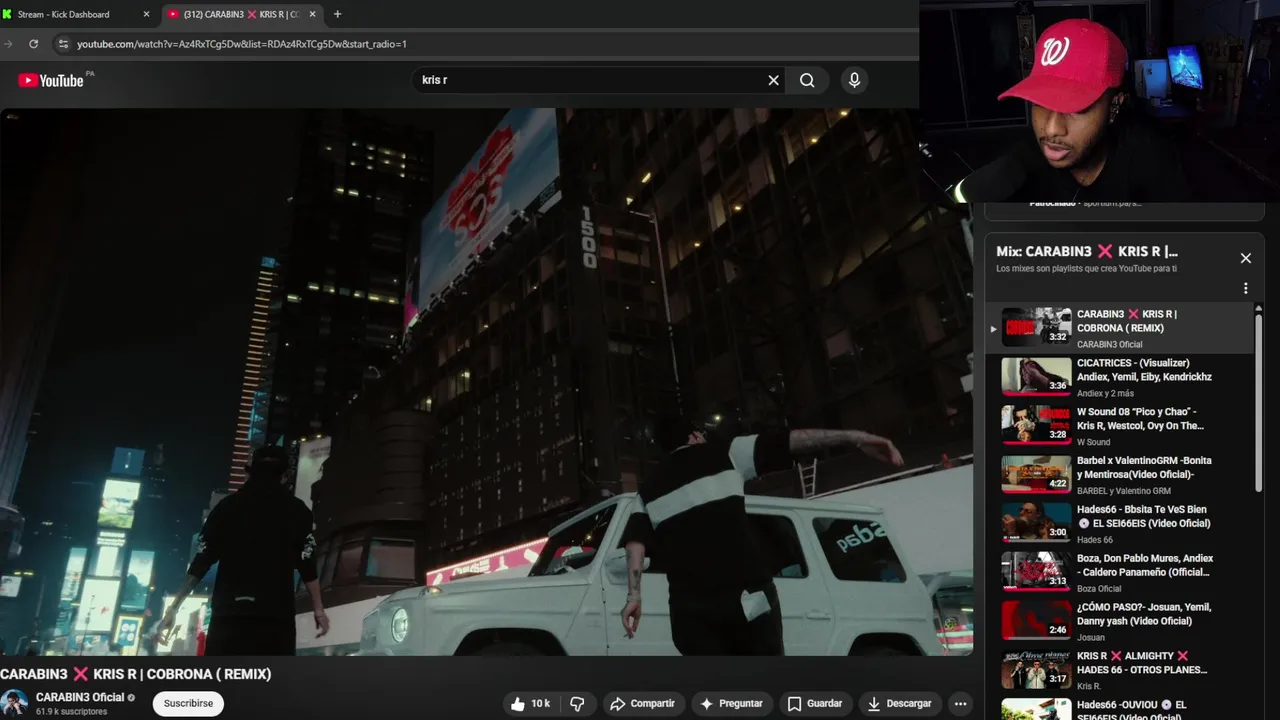Switch to Stream - Kick Dashboard tab

[76, 14]
